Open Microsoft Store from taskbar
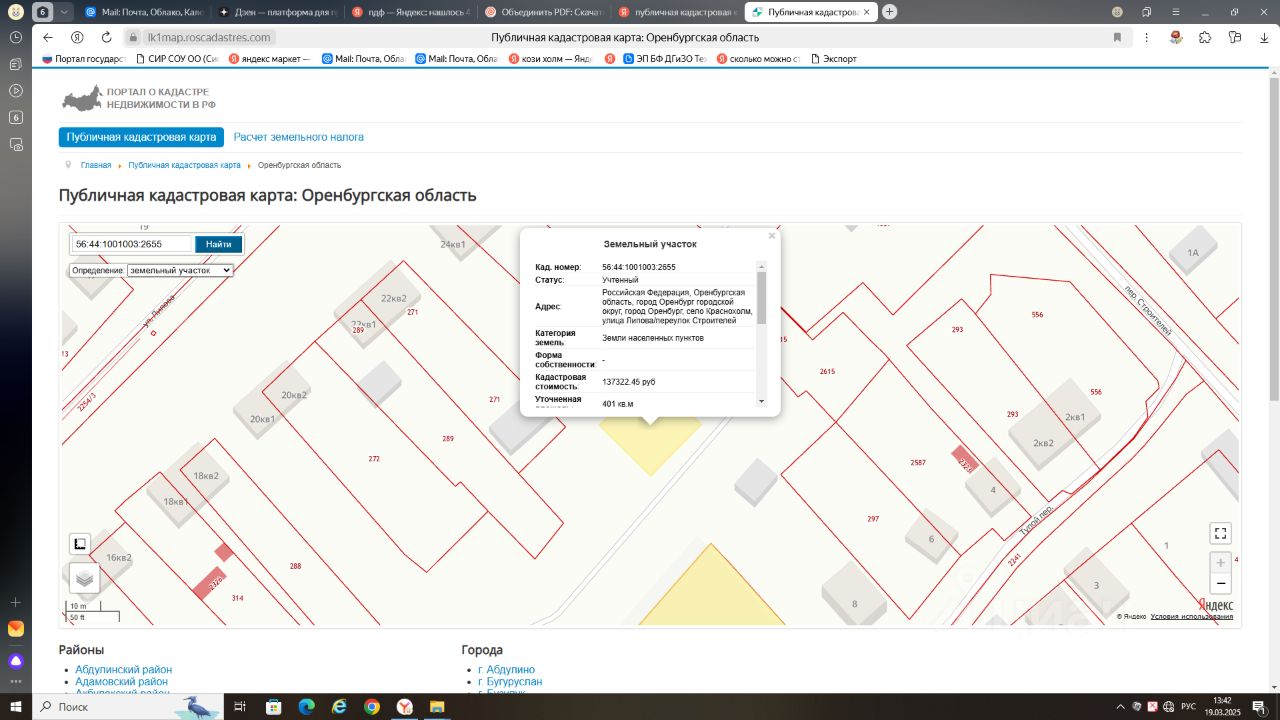This screenshot has height=720, width=1280. (273, 706)
